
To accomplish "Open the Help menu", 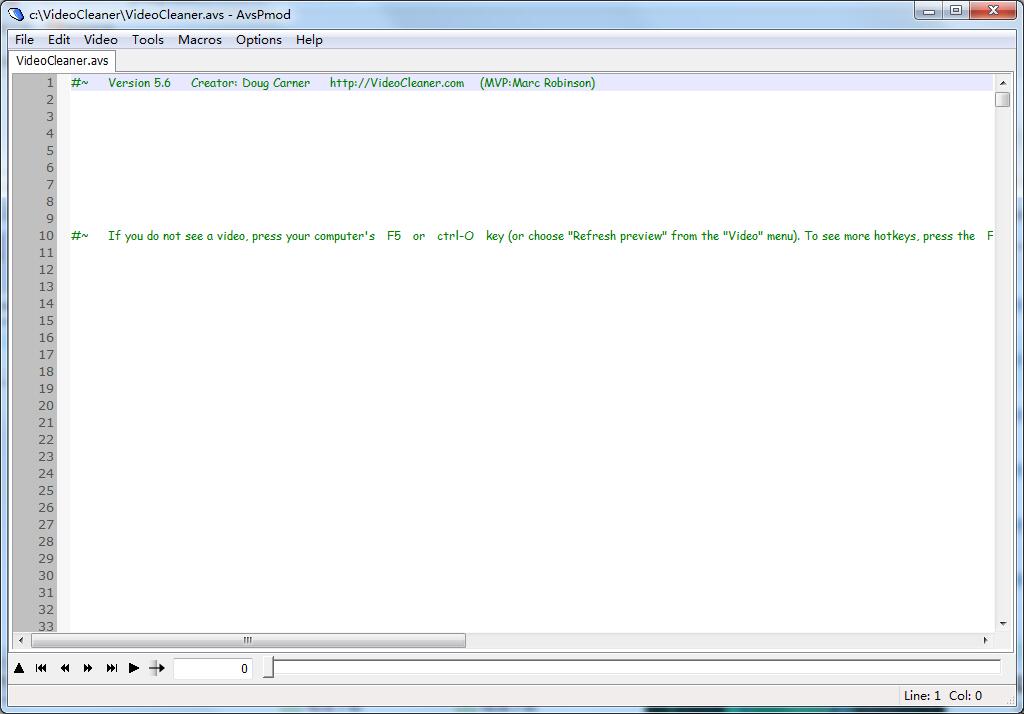I will point(309,40).
